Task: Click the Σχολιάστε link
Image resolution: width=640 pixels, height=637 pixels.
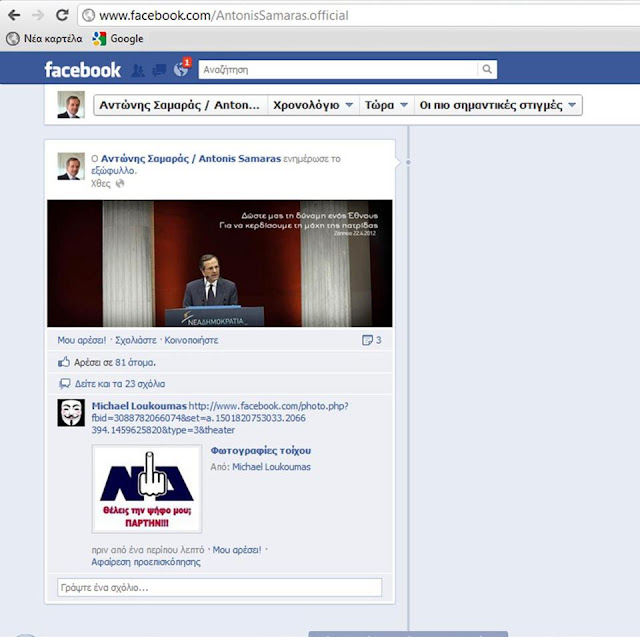Action: (136, 340)
